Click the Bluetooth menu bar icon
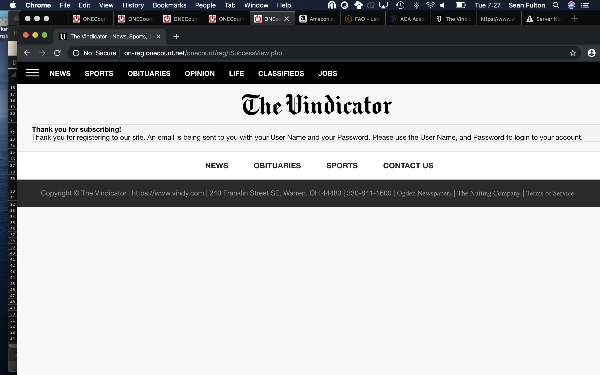The height and width of the screenshot is (375, 600). coord(416,5)
